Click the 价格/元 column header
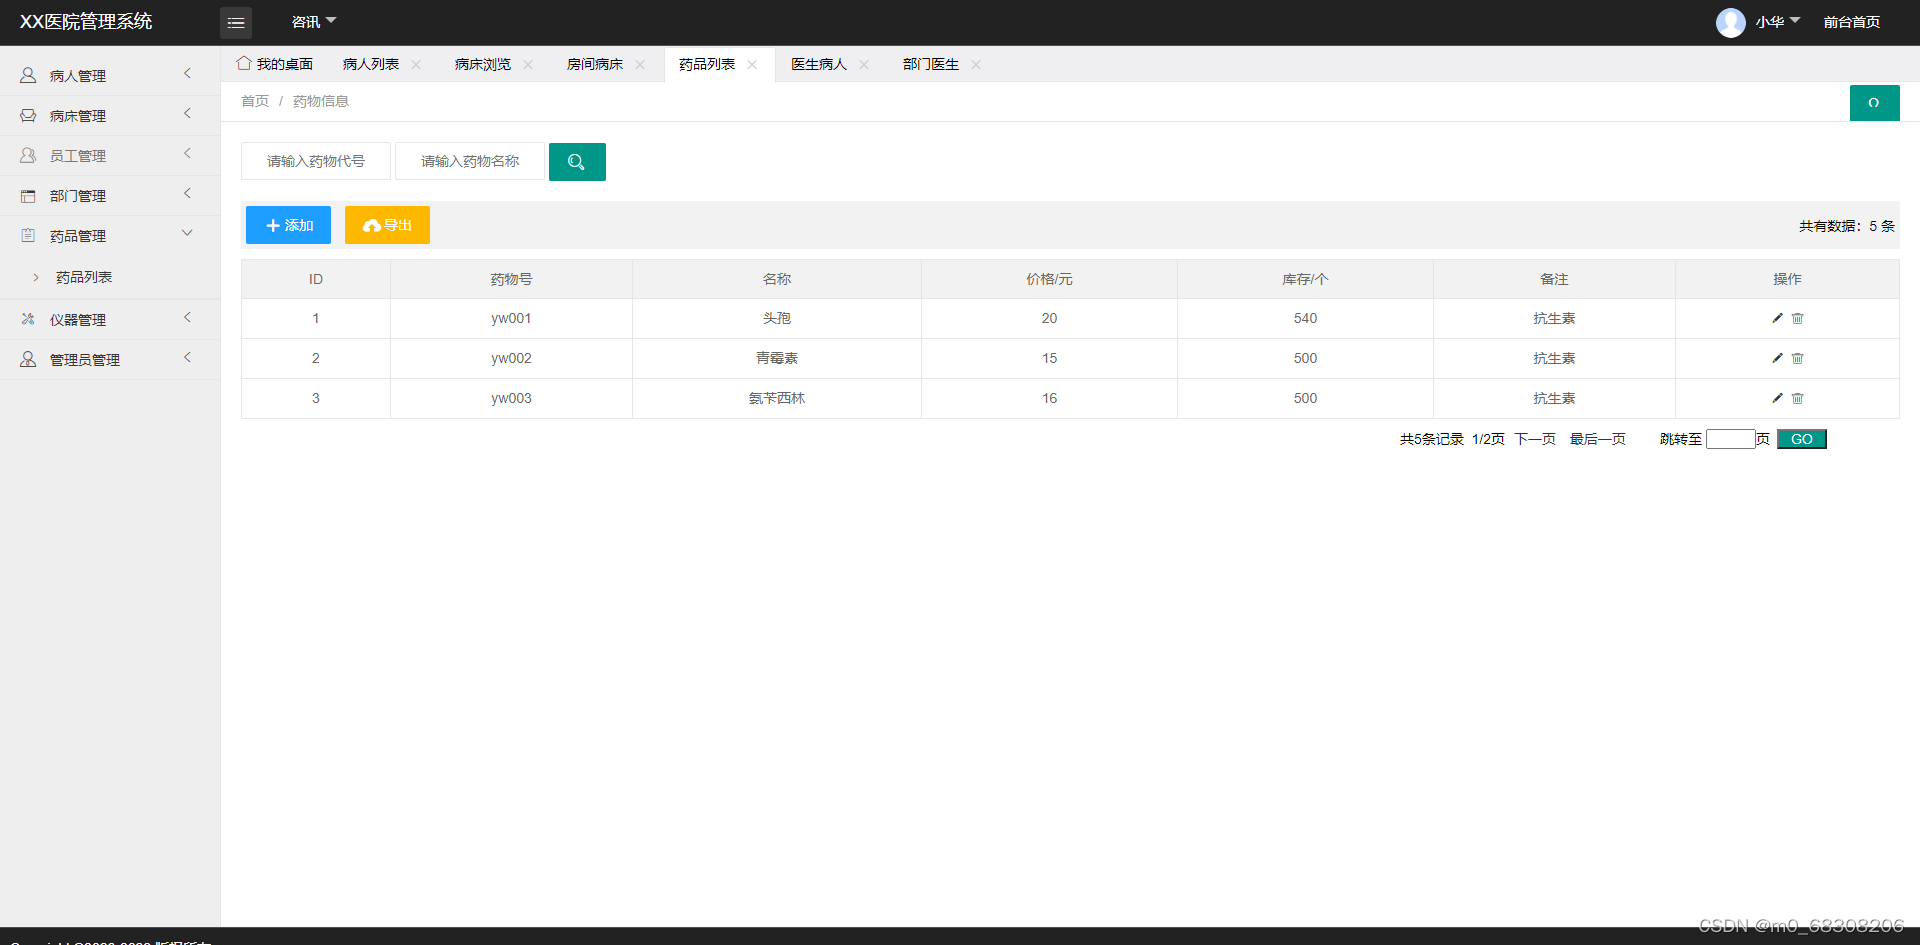Viewport: 1920px width, 945px height. pyautogui.click(x=1049, y=279)
